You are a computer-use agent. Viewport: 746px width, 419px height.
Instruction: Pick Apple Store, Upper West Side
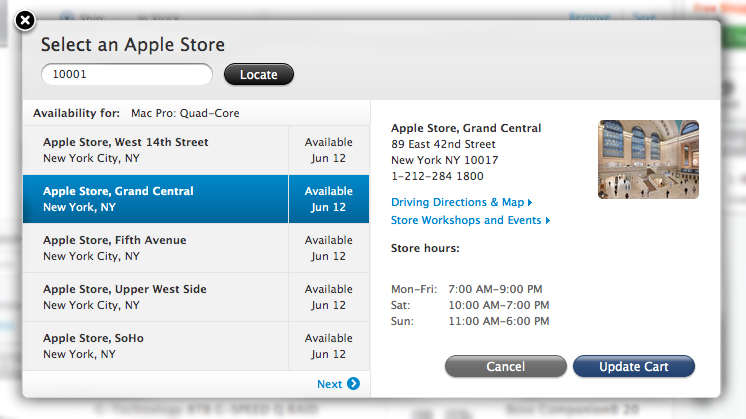coord(156,297)
